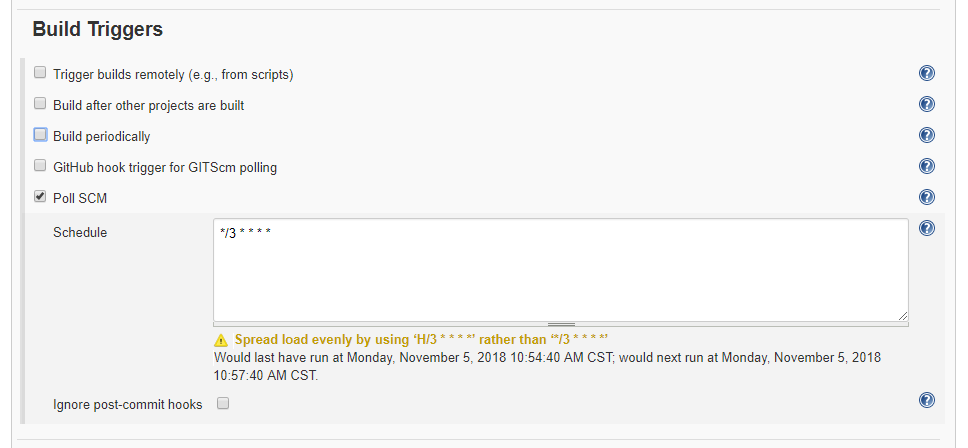Click the Poll SCM label text

click(80, 198)
